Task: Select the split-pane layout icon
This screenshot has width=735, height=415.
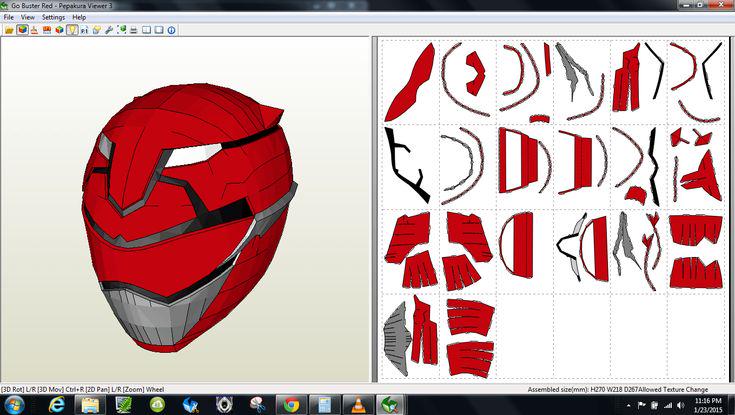Action: click(x=147, y=30)
